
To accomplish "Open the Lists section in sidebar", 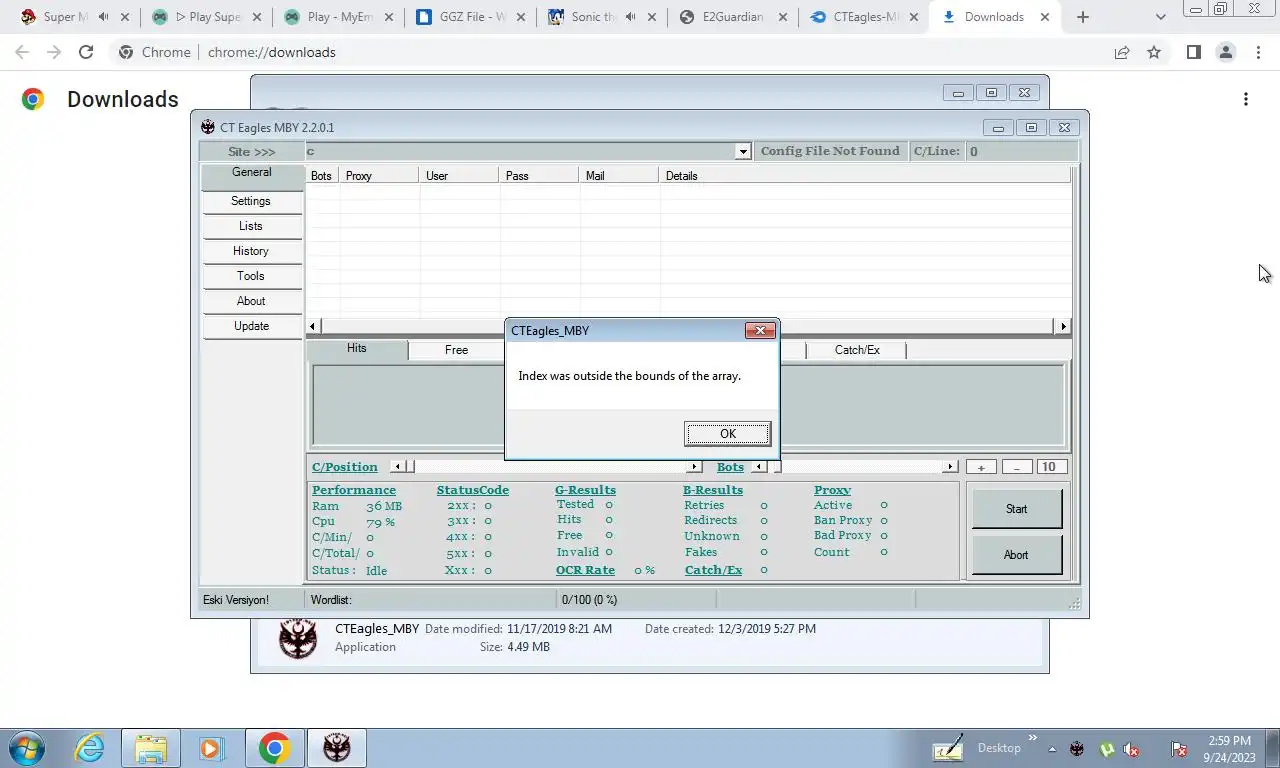I will coord(251,226).
